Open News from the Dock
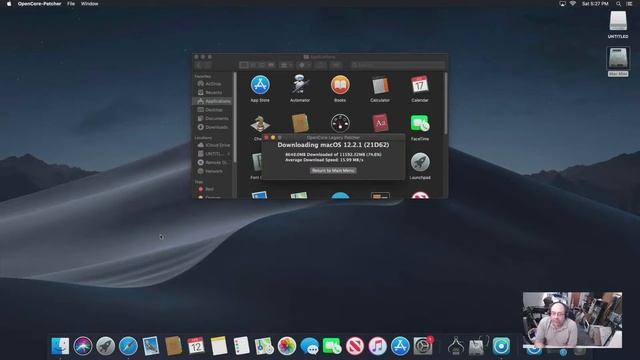The height and width of the screenshot is (360, 640). [x=355, y=346]
